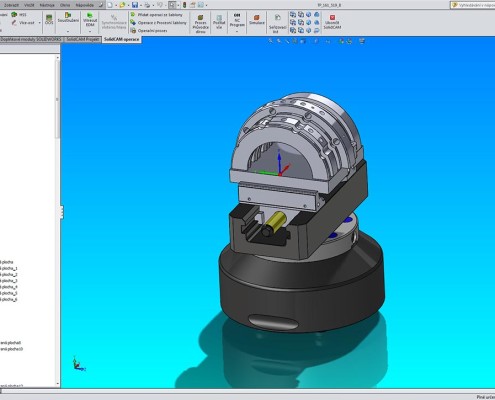This screenshot has height=400, width=495.
Task: Click the Save floppy disk icon
Action: click(135, 5)
